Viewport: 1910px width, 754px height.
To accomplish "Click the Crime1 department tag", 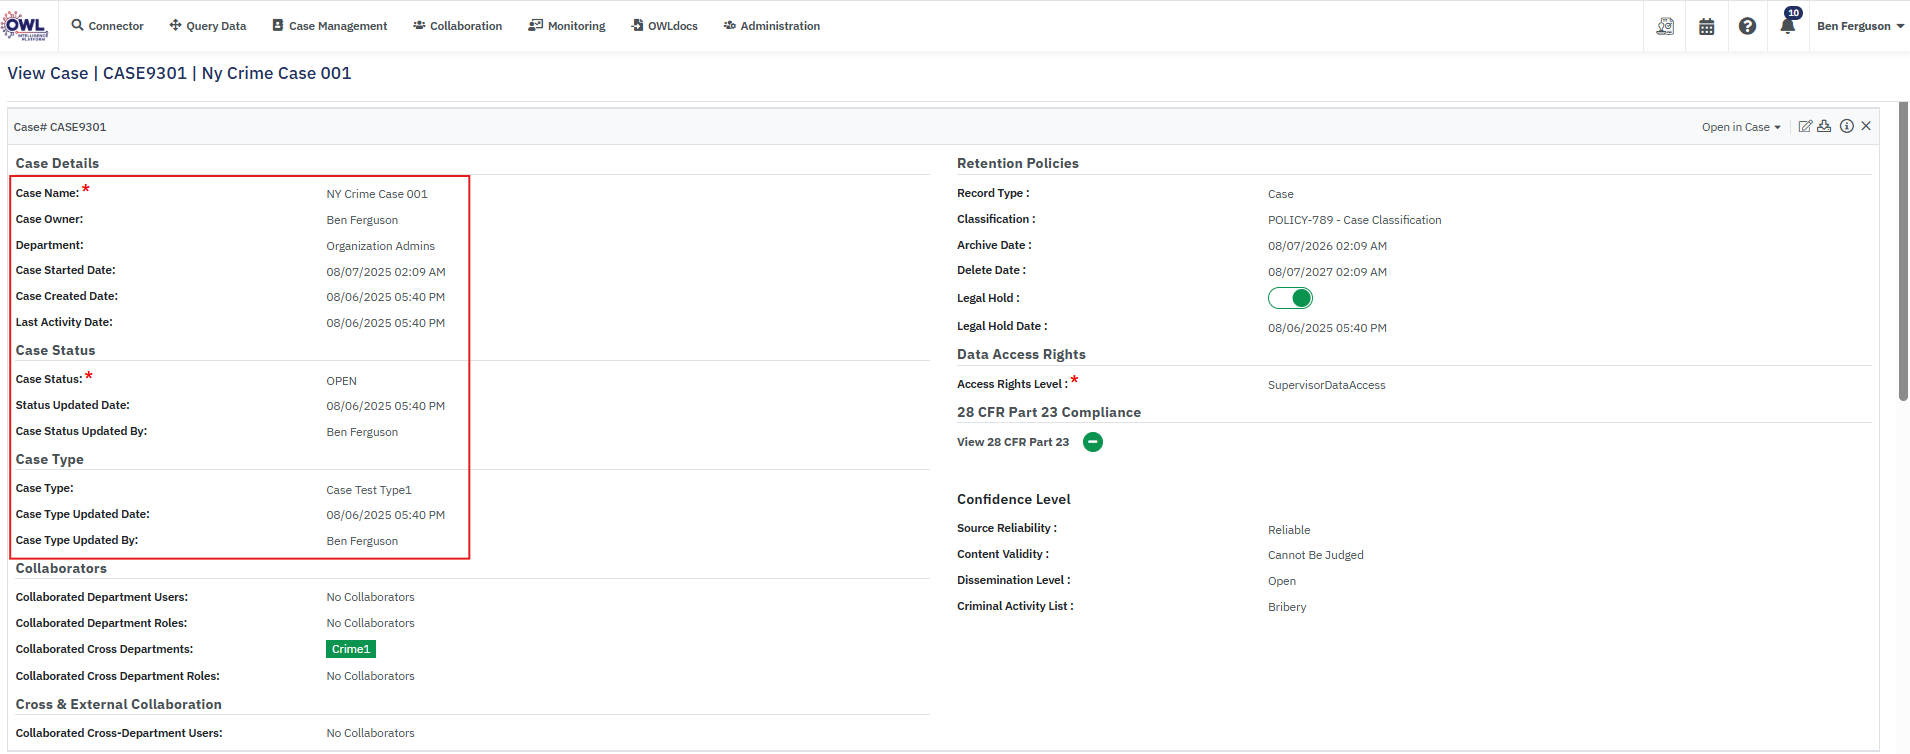I will pyautogui.click(x=351, y=649).
